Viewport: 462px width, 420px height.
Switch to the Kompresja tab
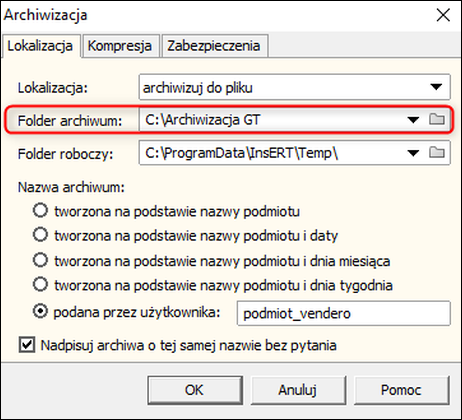tap(120, 46)
